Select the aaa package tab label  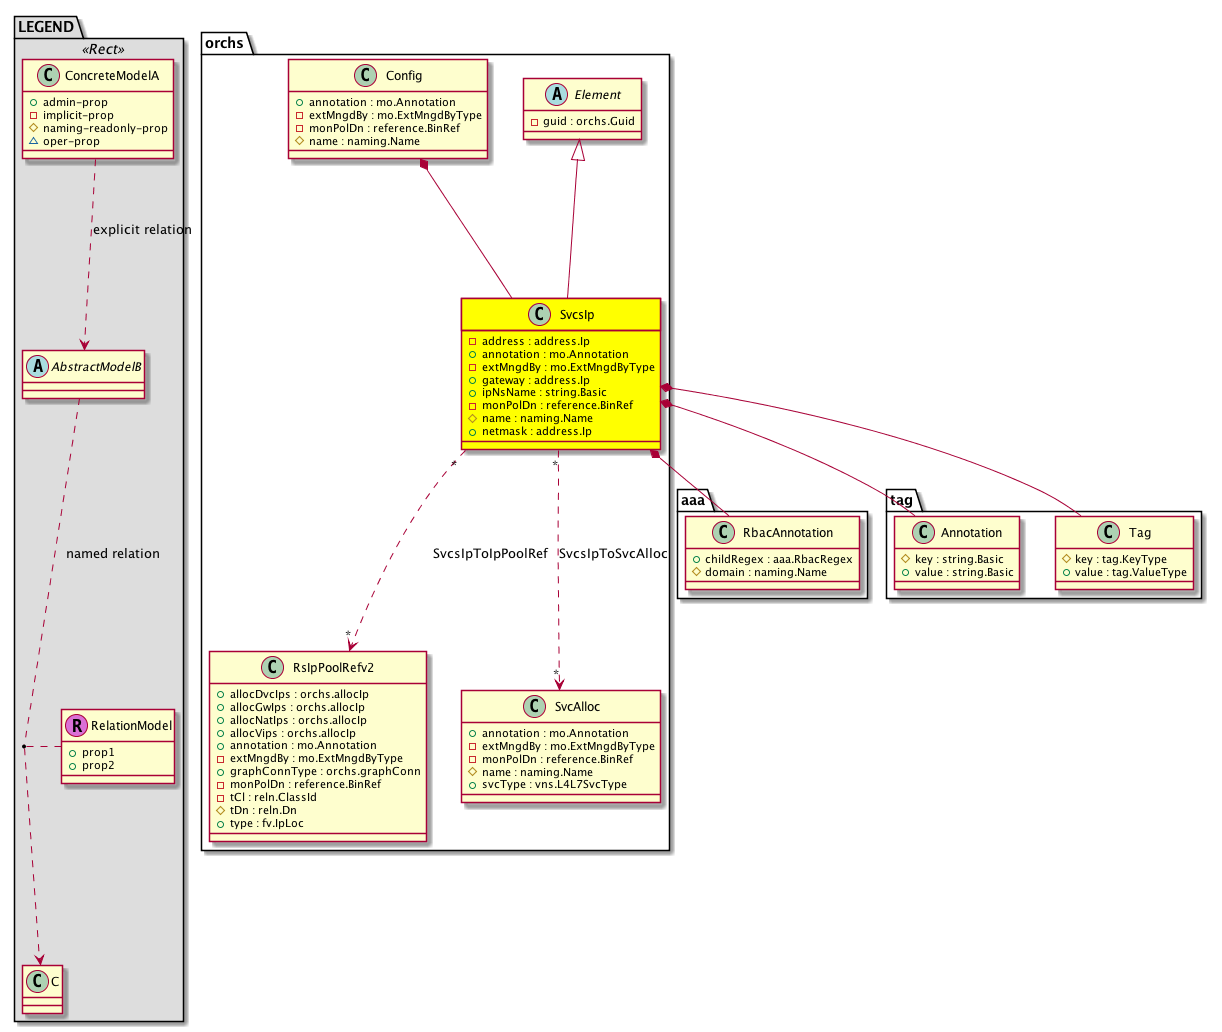click(x=692, y=499)
